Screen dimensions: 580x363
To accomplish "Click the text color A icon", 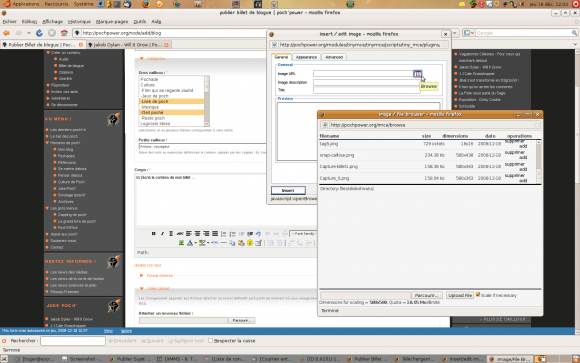I will (190, 243).
